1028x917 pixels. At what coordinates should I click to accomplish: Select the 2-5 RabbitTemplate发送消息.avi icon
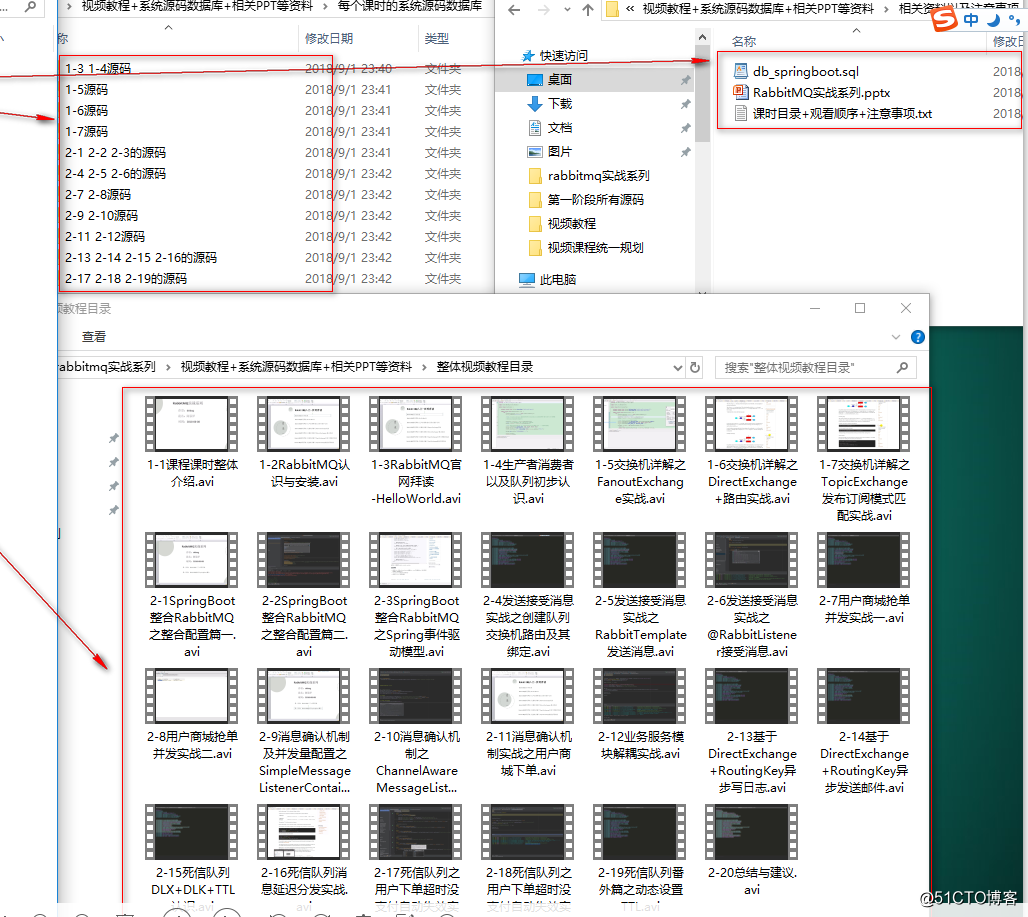(x=639, y=560)
